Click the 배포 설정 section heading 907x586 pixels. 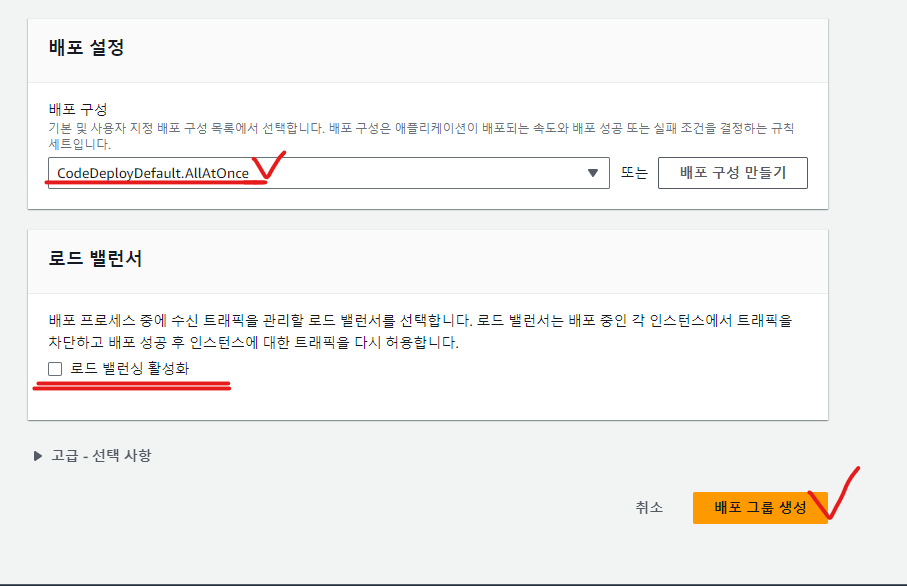click(86, 47)
